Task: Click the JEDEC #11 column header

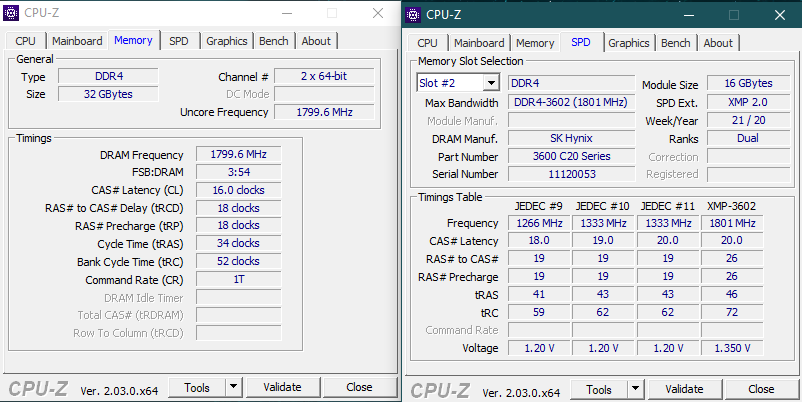Action: (x=668, y=206)
